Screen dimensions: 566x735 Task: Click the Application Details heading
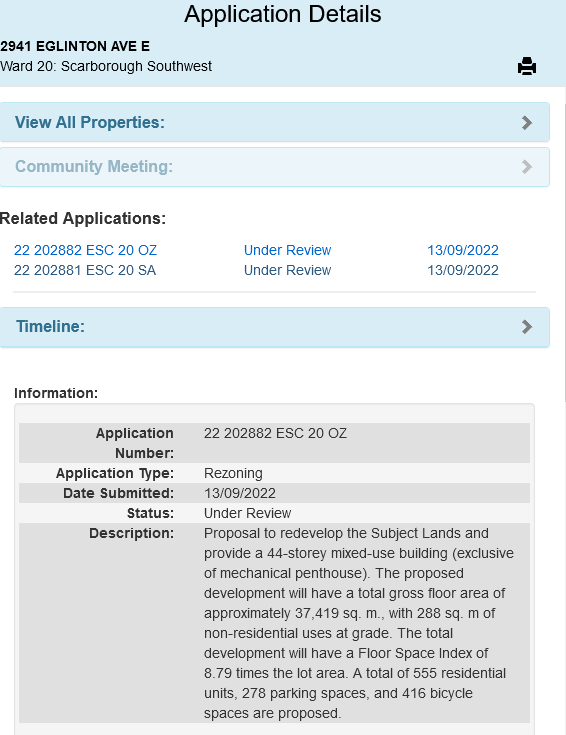click(283, 14)
